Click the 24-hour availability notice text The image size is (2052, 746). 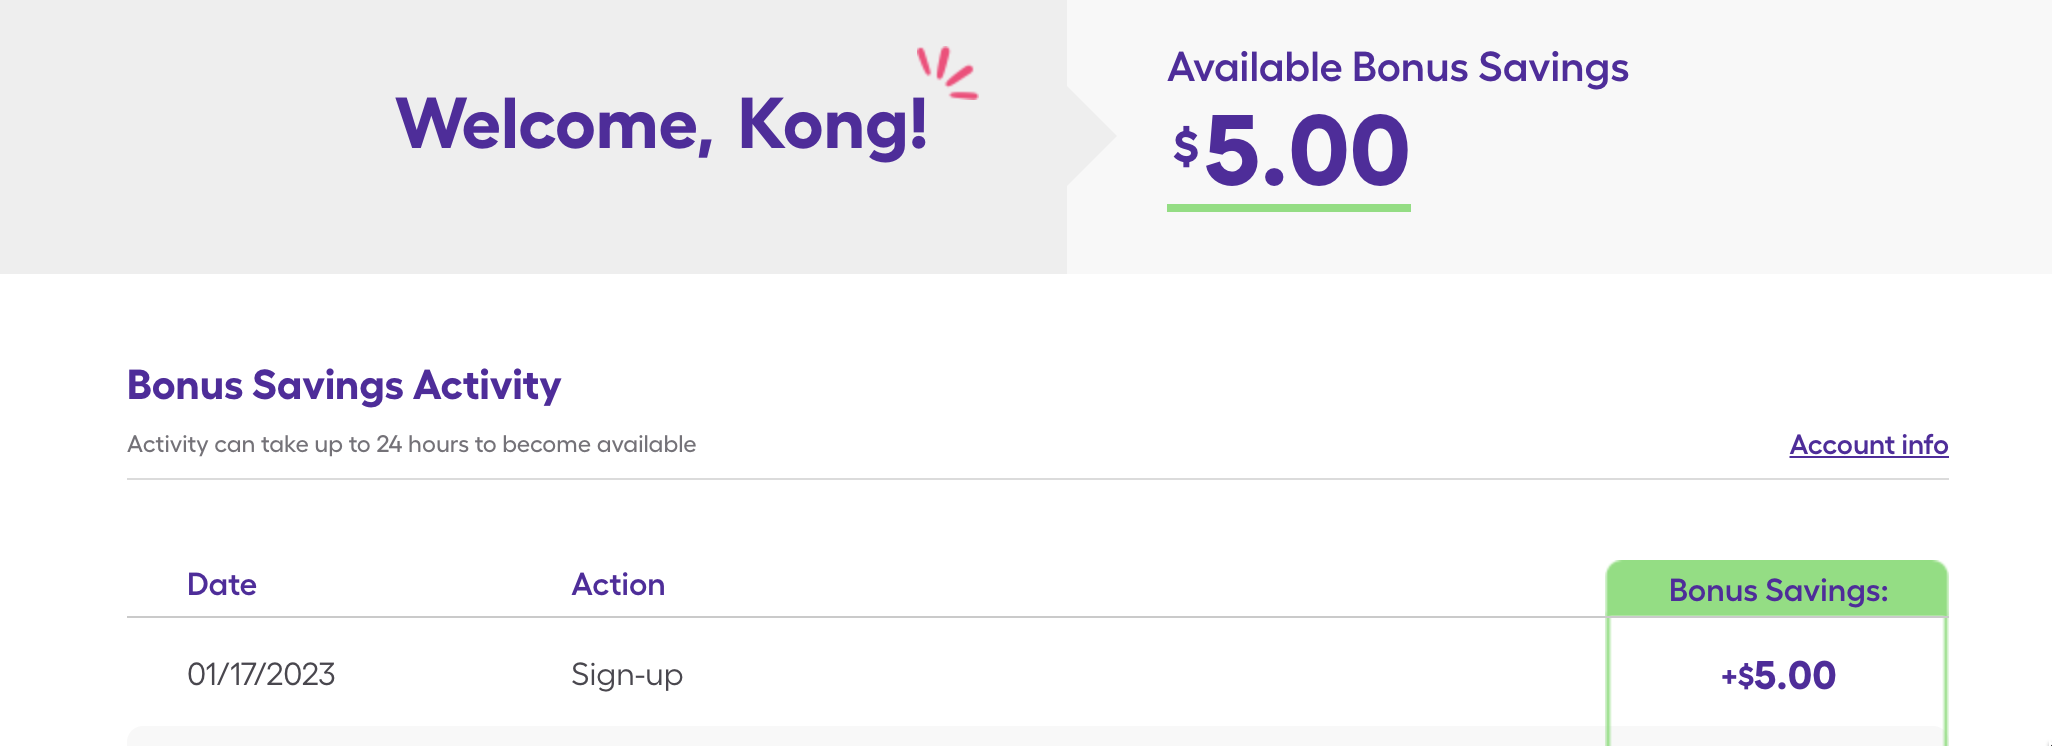(411, 444)
